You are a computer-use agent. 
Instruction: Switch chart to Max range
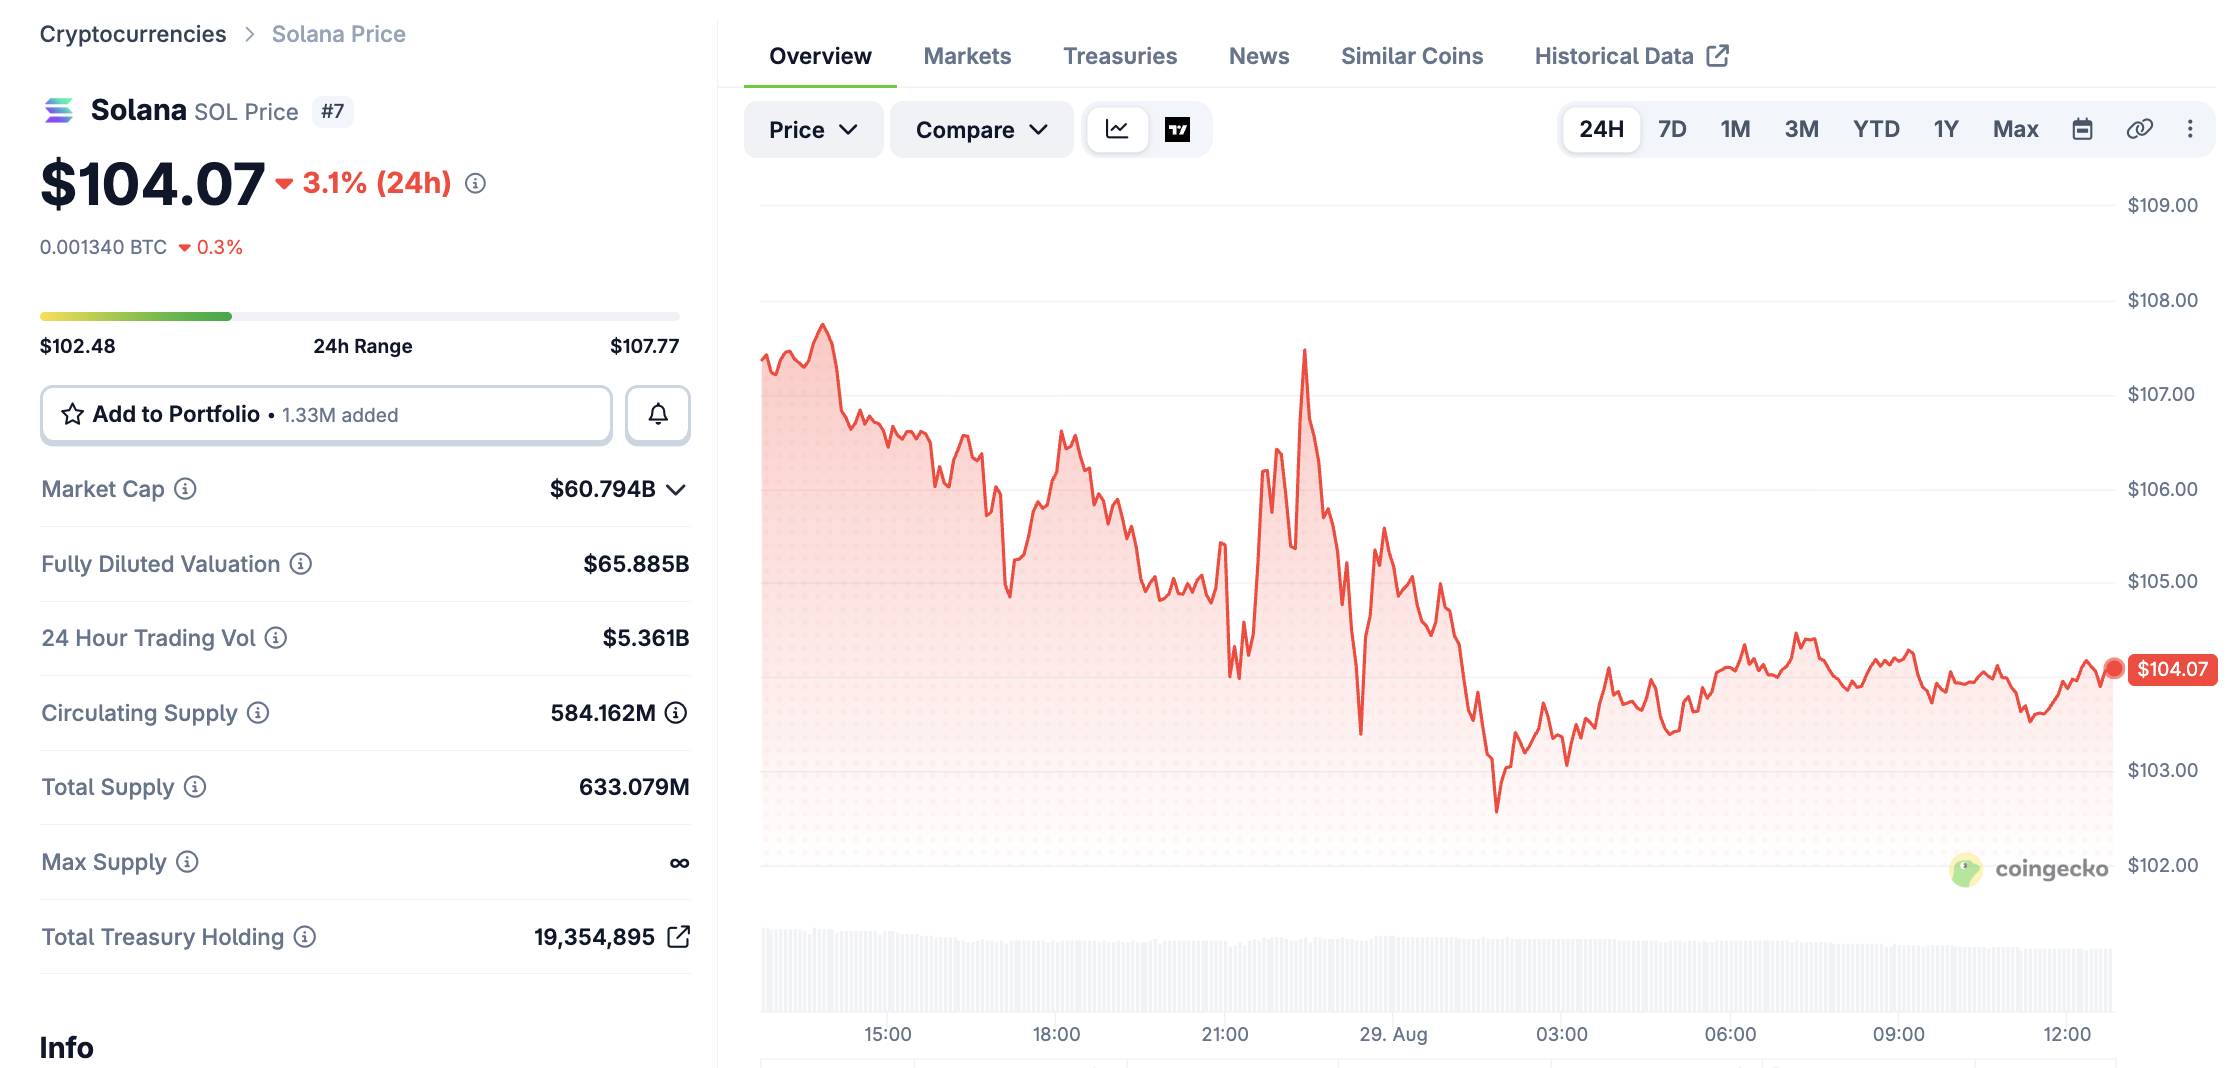(x=2015, y=129)
